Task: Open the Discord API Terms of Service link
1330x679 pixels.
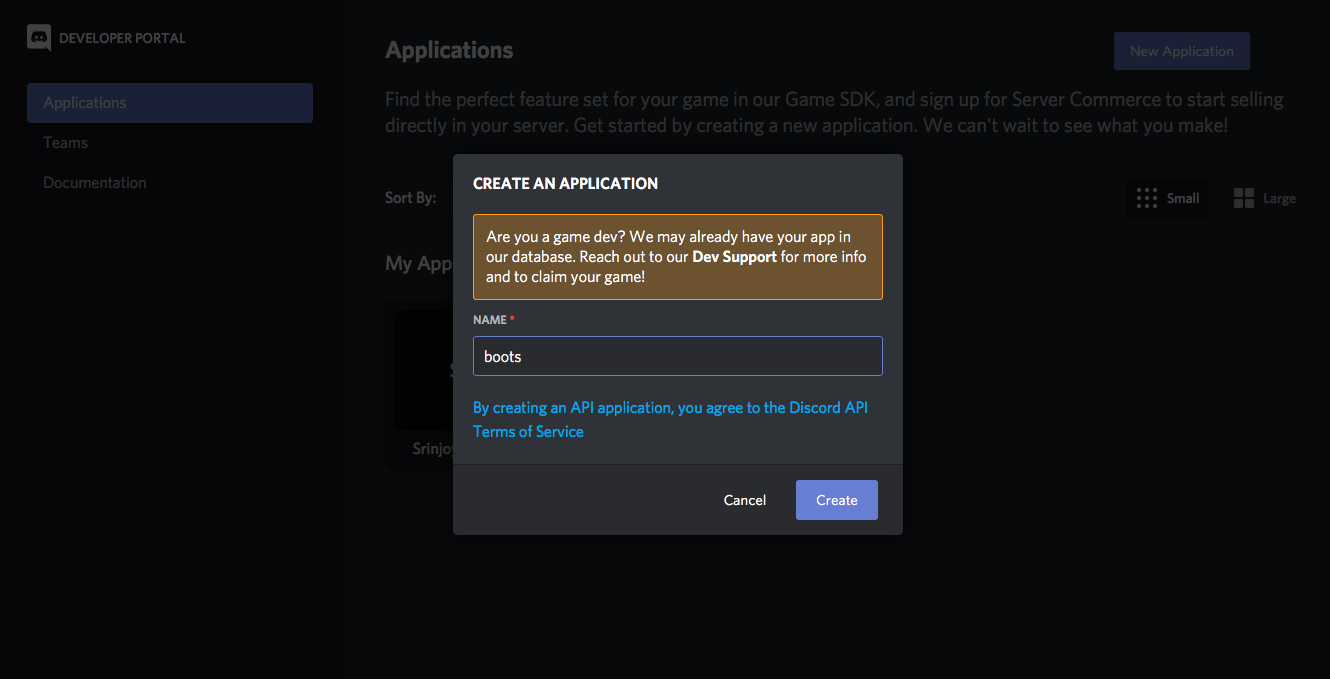Action: (x=670, y=420)
